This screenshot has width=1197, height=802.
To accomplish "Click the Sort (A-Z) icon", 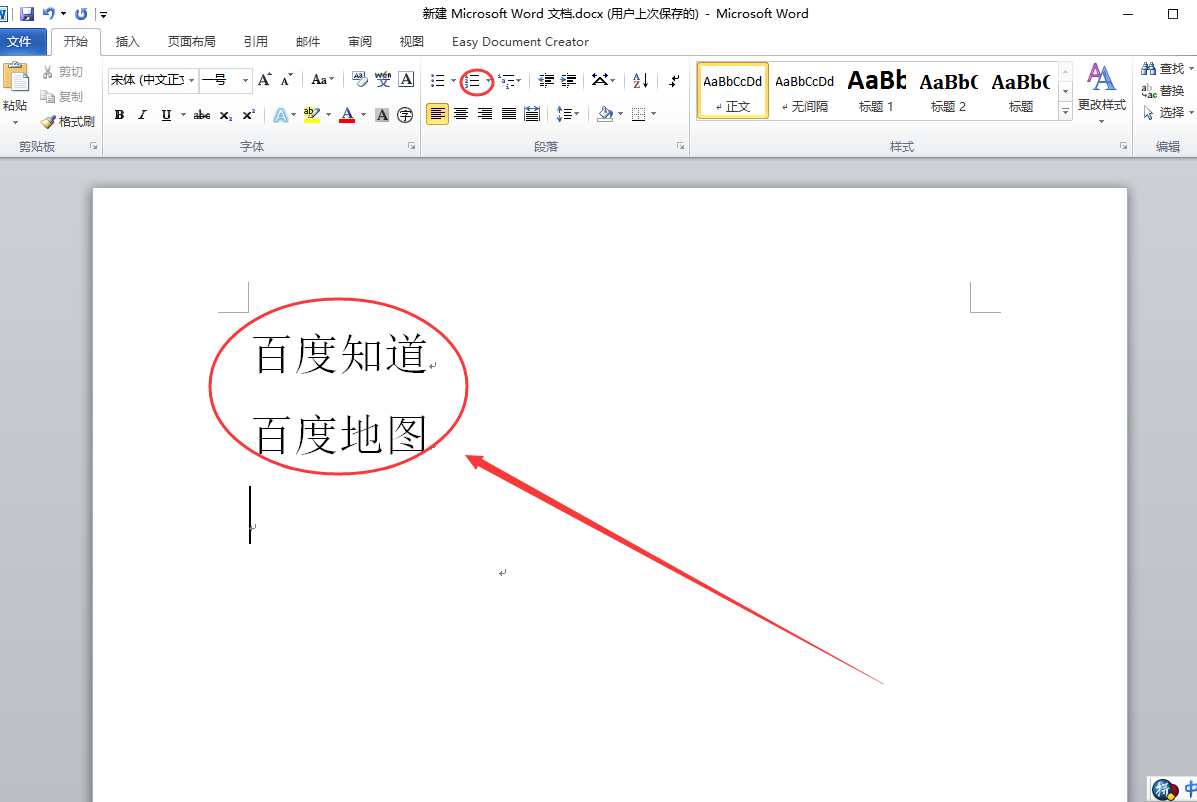I will tap(640, 80).
